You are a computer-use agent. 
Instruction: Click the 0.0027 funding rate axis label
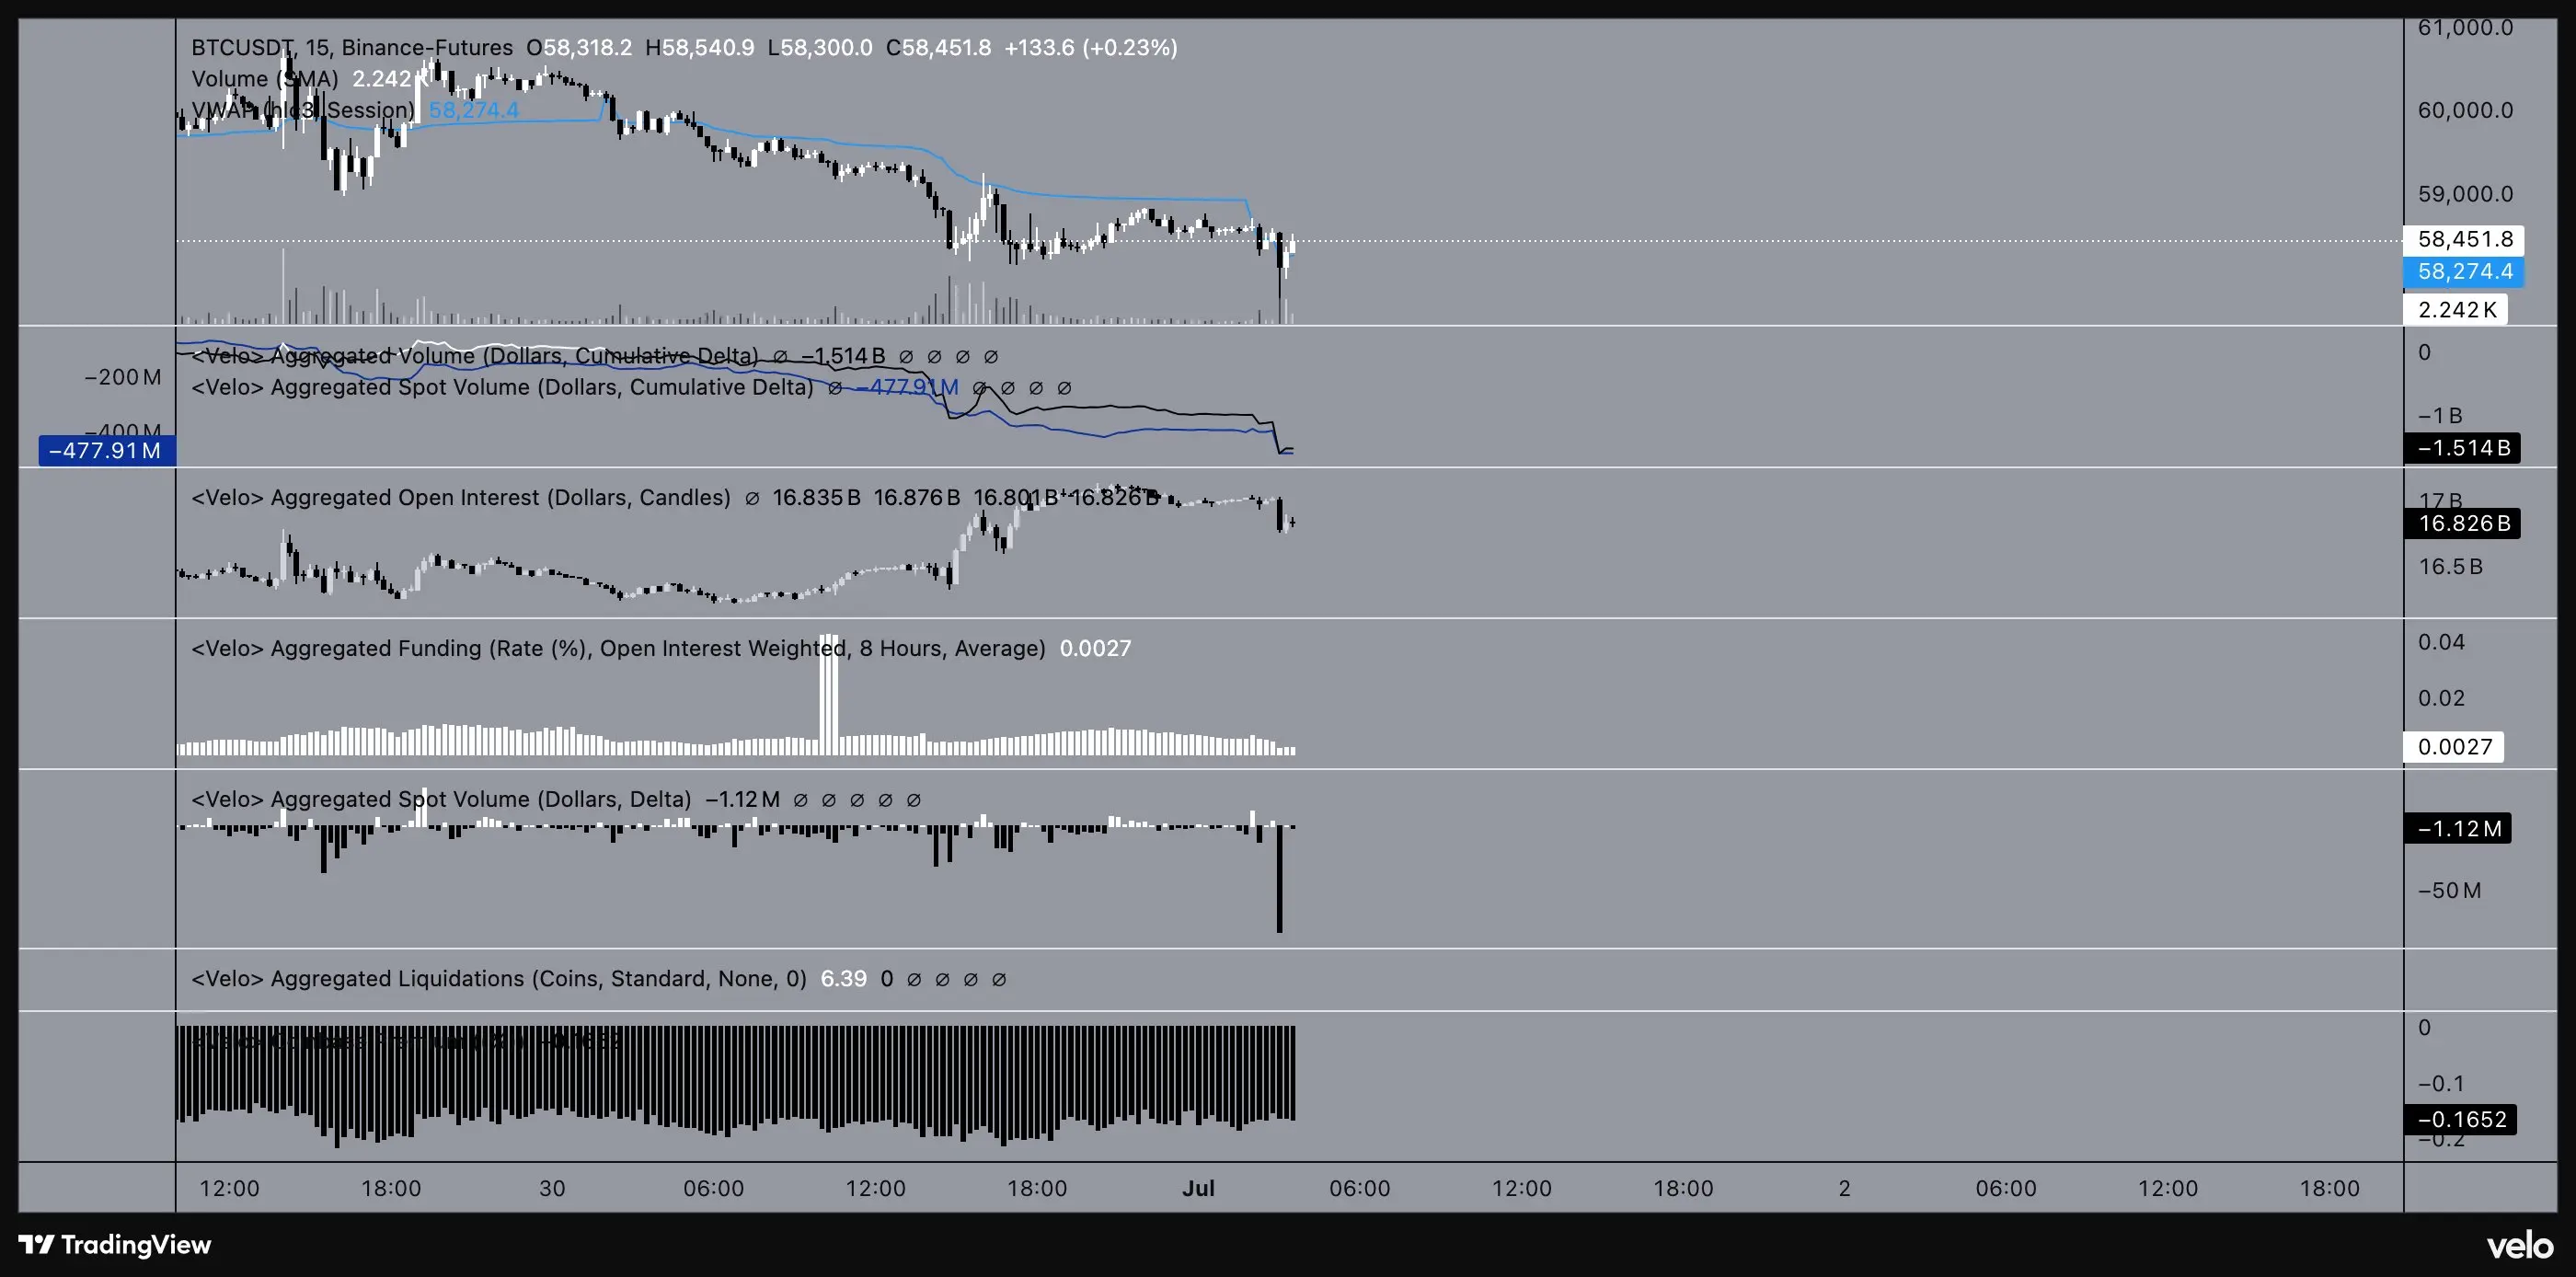(2454, 747)
